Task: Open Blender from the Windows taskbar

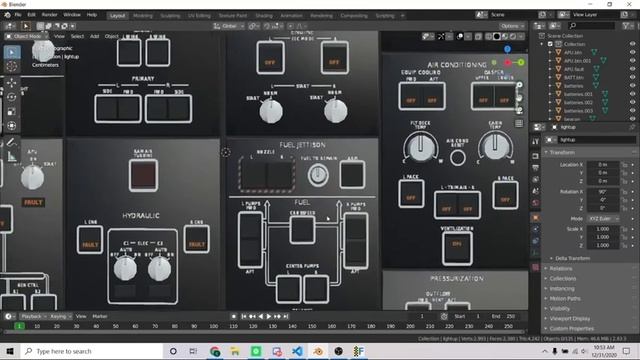Action: click(318, 351)
